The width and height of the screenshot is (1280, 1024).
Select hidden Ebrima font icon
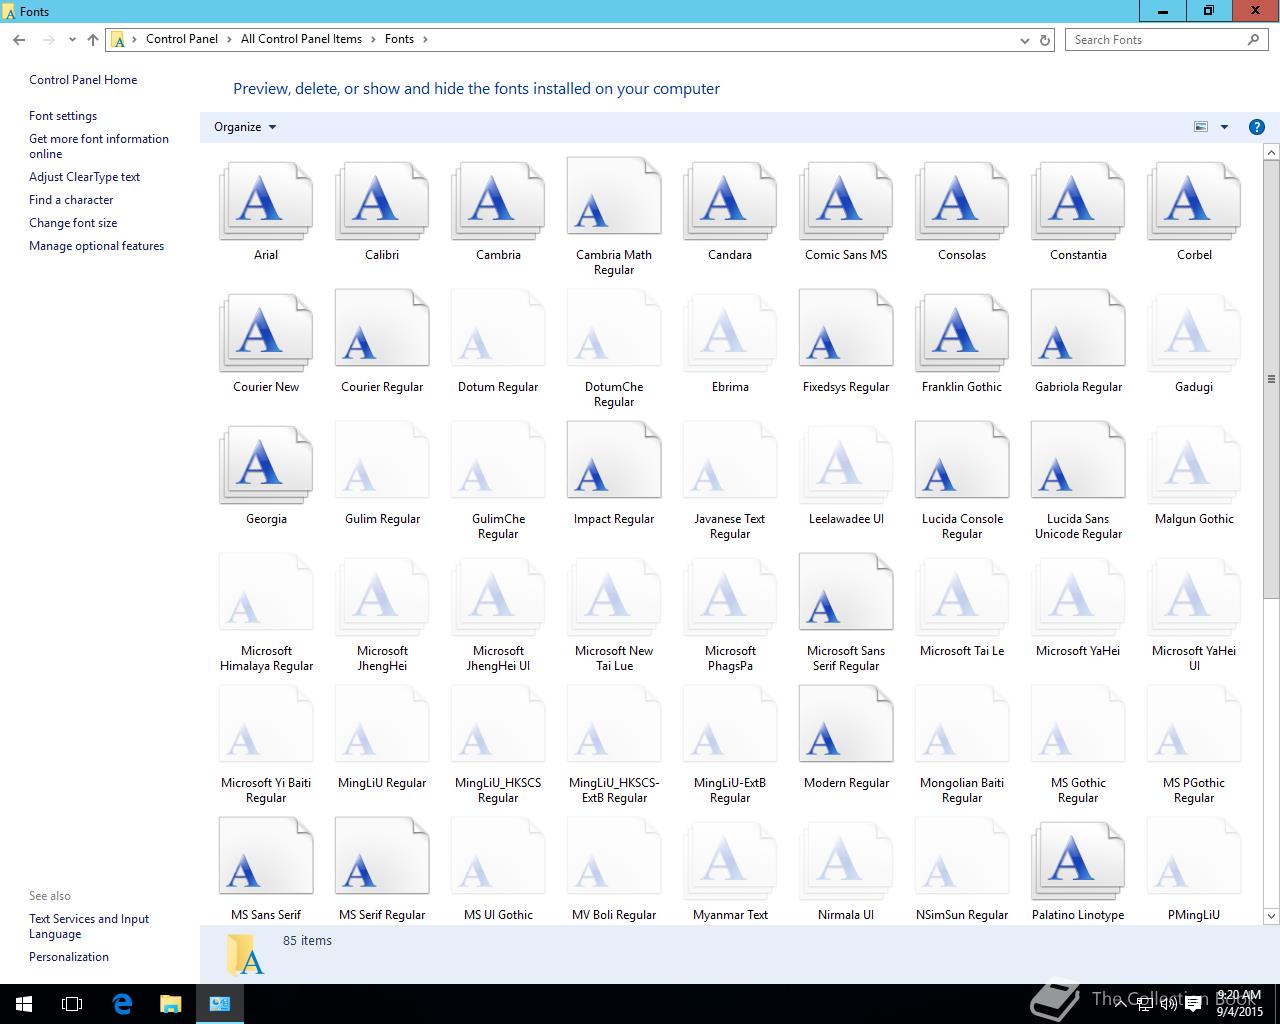click(730, 335)
